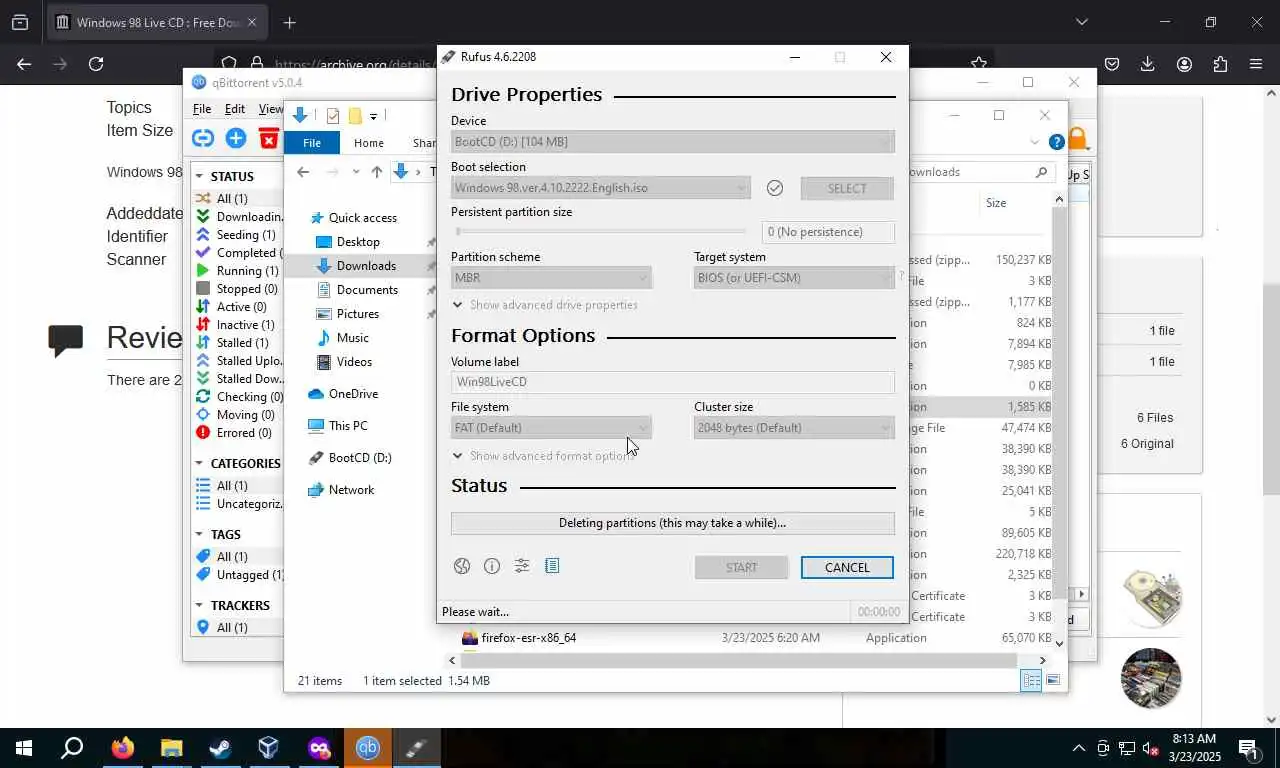Click the checksum checkmark icon beside boot selection
This screenshot has height=768, width=1280.
click(774, 188)
